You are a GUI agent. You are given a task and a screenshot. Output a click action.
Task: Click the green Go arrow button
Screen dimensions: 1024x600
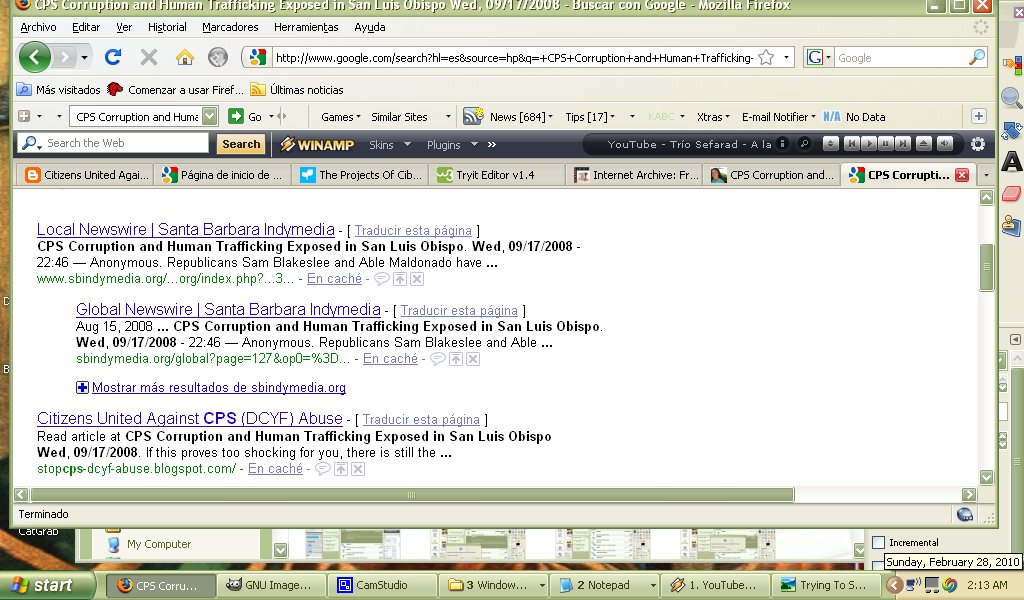(235, 116)
